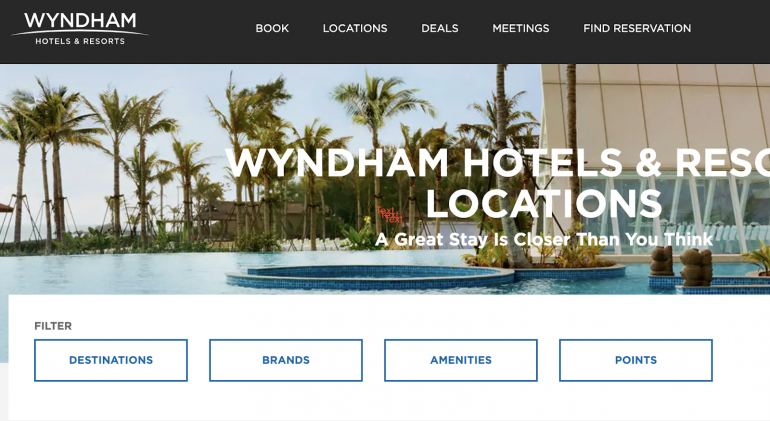770x421 pixels.
Task: Open the FIND RESERVATION link
Action: click(637, 28)
